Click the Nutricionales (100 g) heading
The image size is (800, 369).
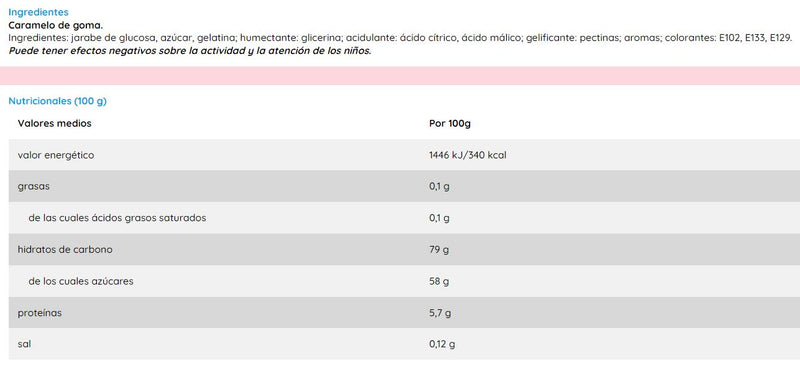[58, 101]
